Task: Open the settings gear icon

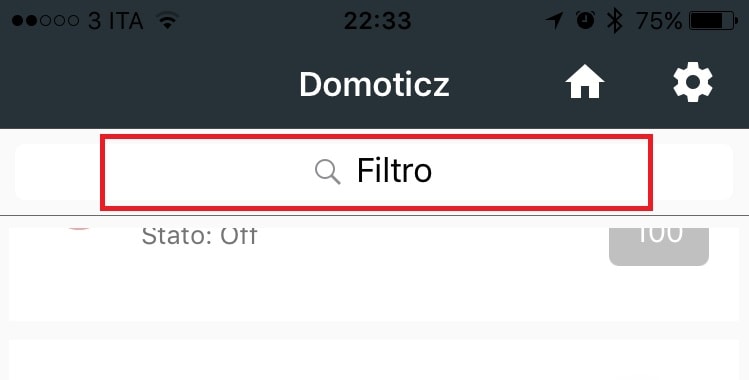Action: point(693,82)
